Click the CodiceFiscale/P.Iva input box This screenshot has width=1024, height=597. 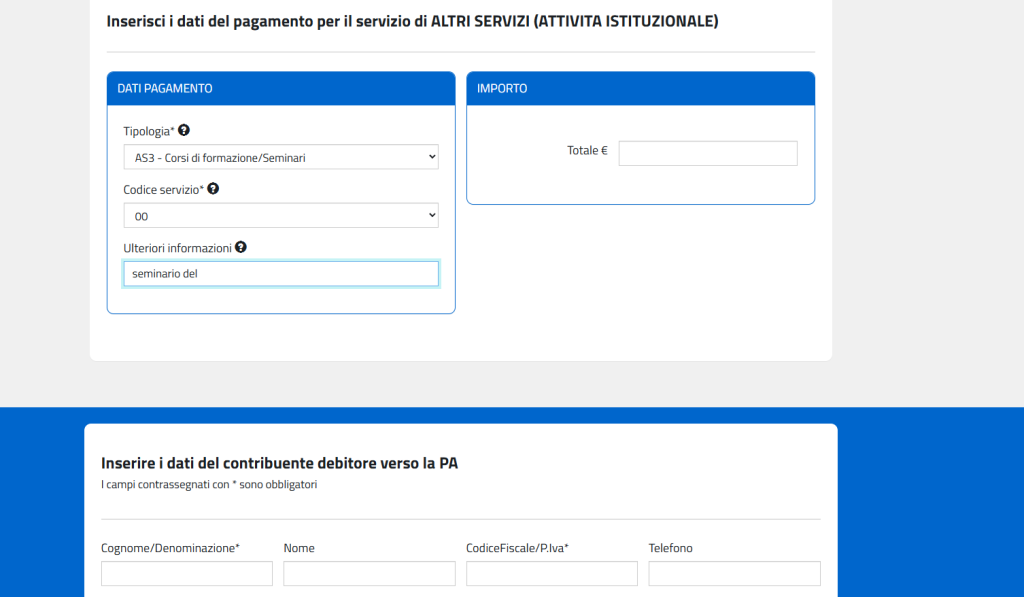point(551,574)
